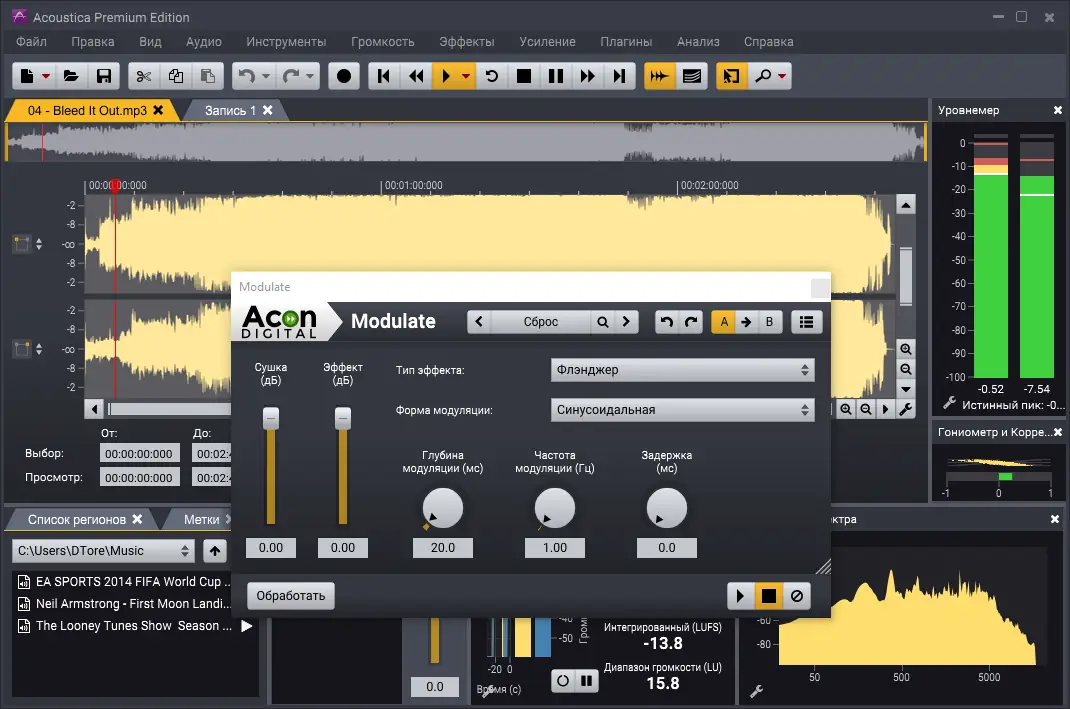
Task: Preview play in Modulate dialog
Action: tap(740, 596)
